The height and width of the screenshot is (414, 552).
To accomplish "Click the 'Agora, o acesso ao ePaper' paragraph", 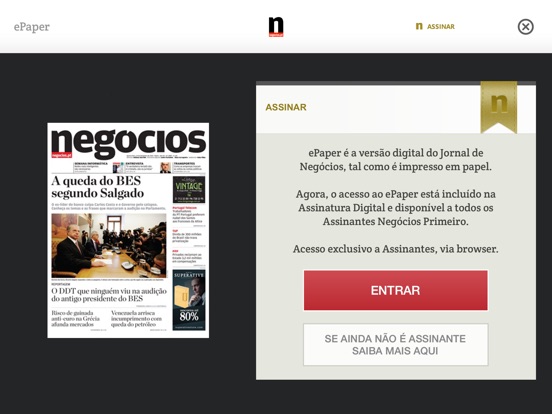I will coord(396,208).
